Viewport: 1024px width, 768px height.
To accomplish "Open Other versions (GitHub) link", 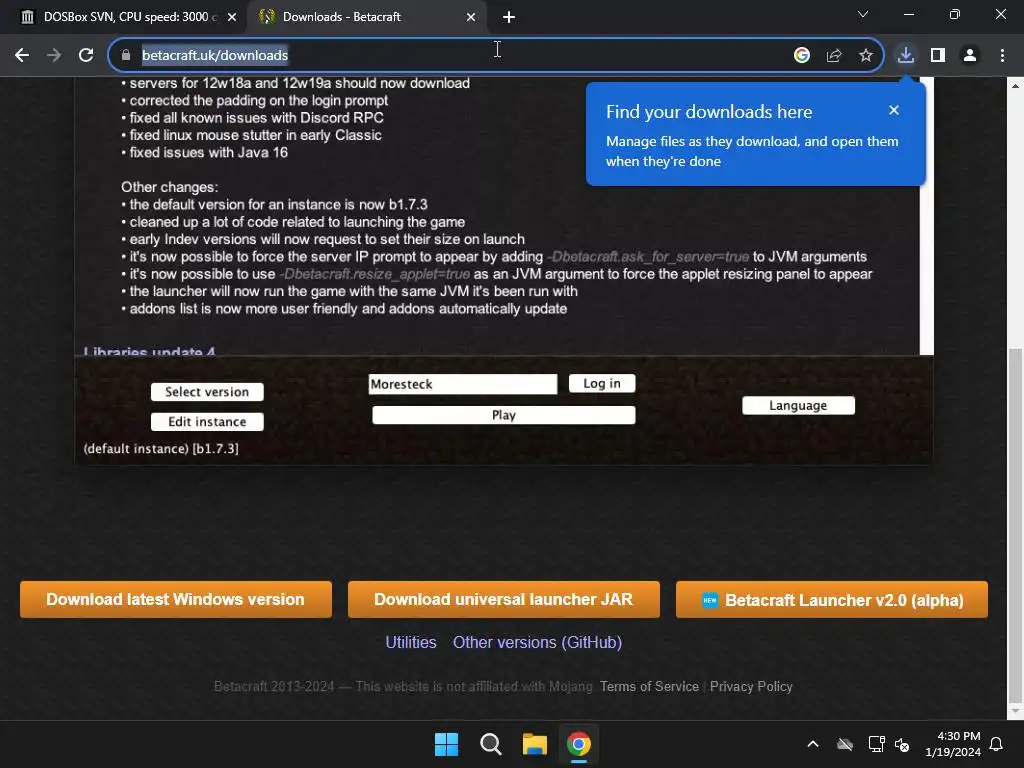I will pos(537,643).
